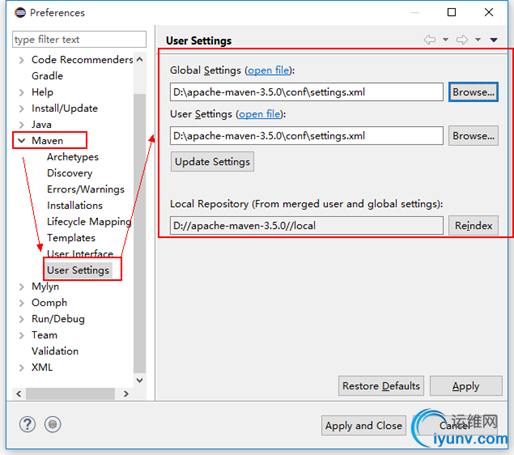Viewport: 514px width, 455px height.
Task: Select Team preferences category
Action: pyautogui.click(x=44, y=335)
